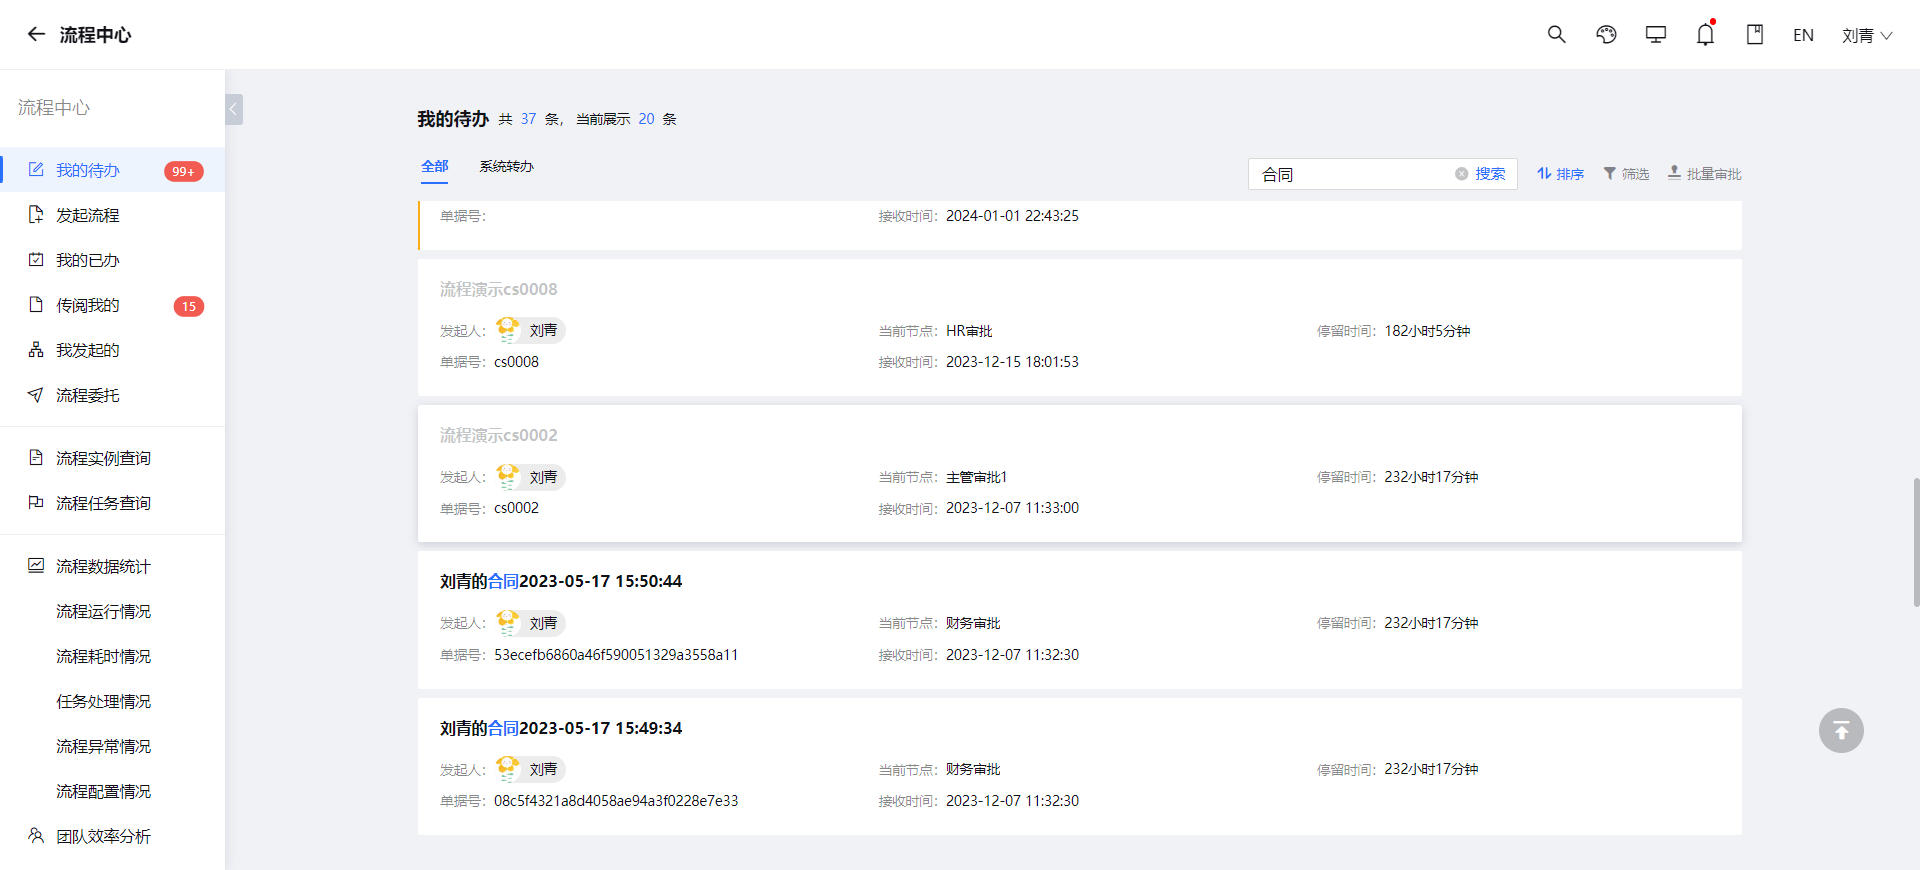Collapse the left sidebar panel
1920x870 pixels.
(234, 109)
